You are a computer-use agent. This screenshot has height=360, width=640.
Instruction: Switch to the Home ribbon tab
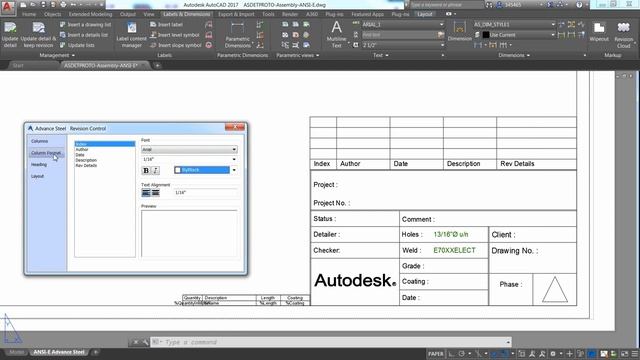(29, 14)
